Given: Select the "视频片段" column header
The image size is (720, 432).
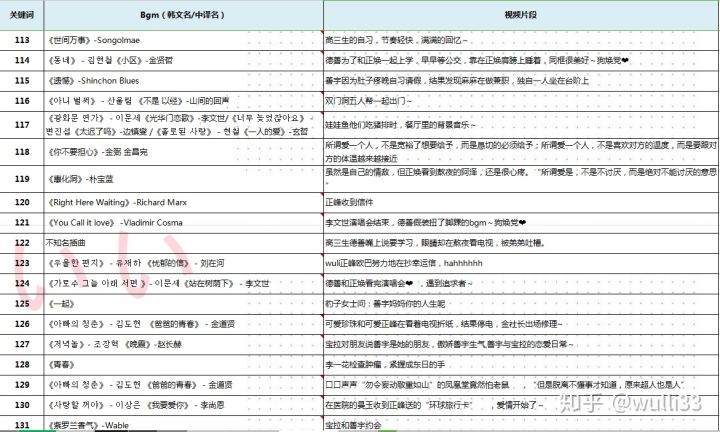Looking at the screenshot, I should coord(521,15).
